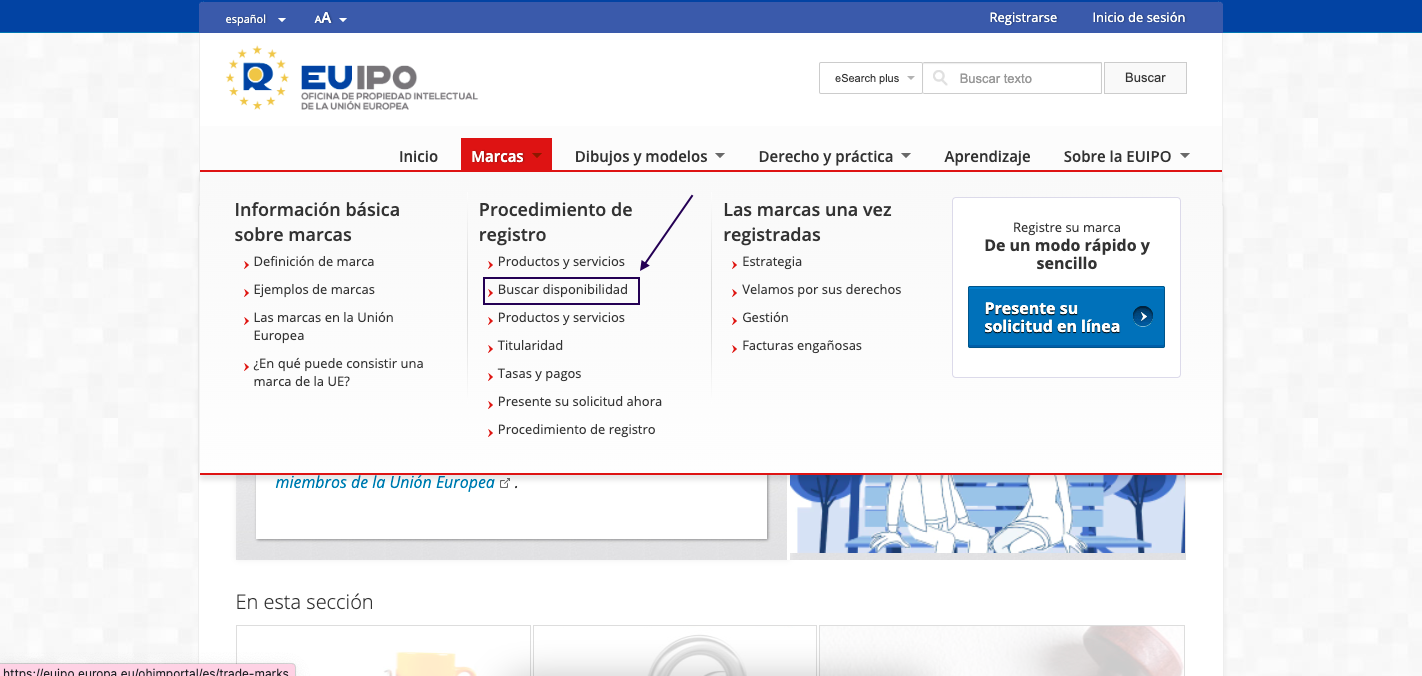Click the red arrow bullet beside 'Estrategia'
Screen dimensions: 1422x676
pos(735,262)
